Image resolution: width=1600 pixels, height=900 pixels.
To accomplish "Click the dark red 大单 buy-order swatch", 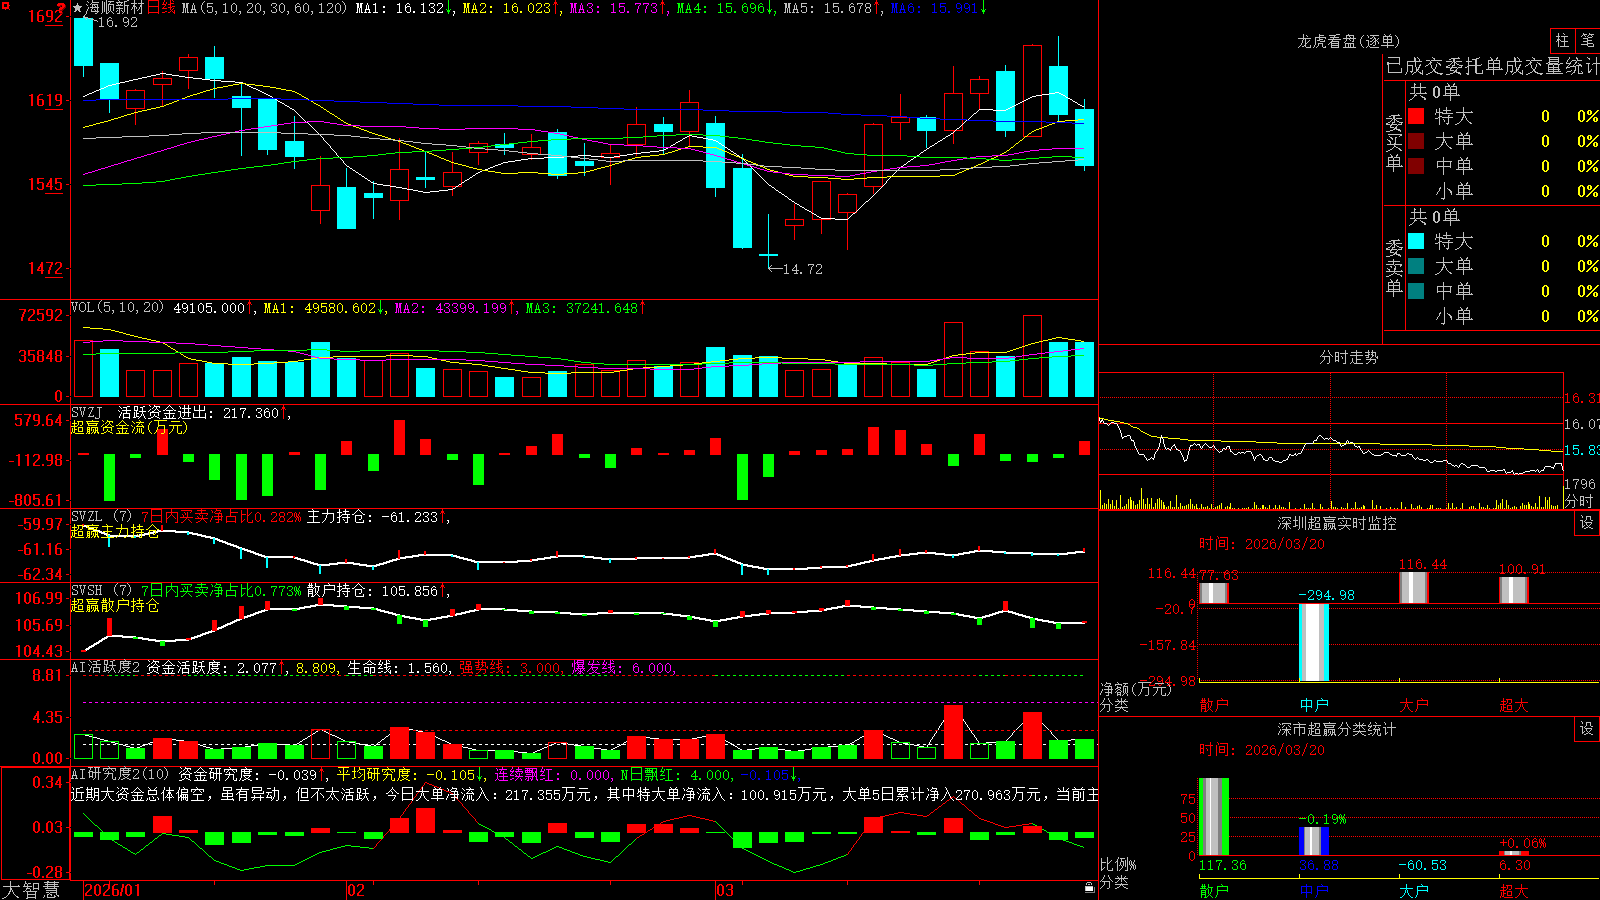I will coord(1416,141).
